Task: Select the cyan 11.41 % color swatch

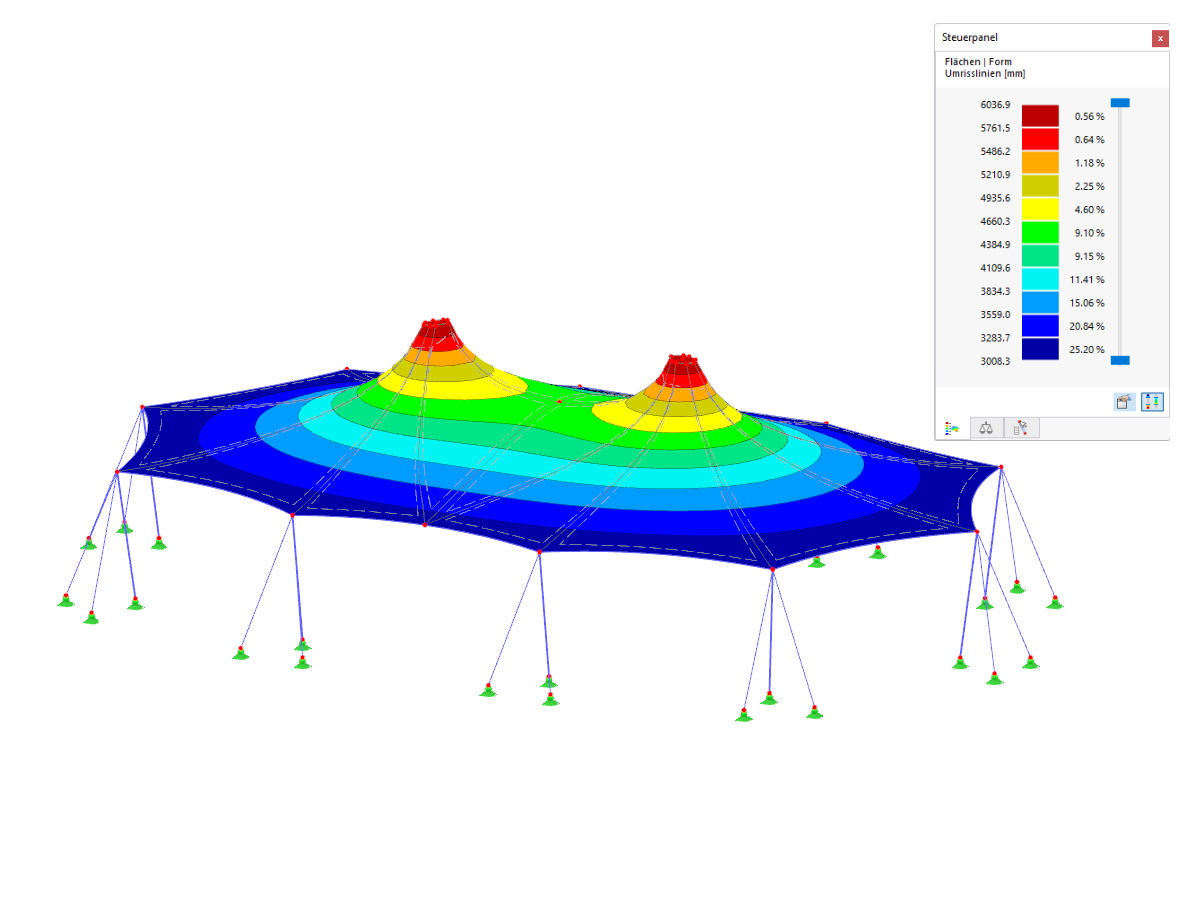Action: click(1040, 279)
